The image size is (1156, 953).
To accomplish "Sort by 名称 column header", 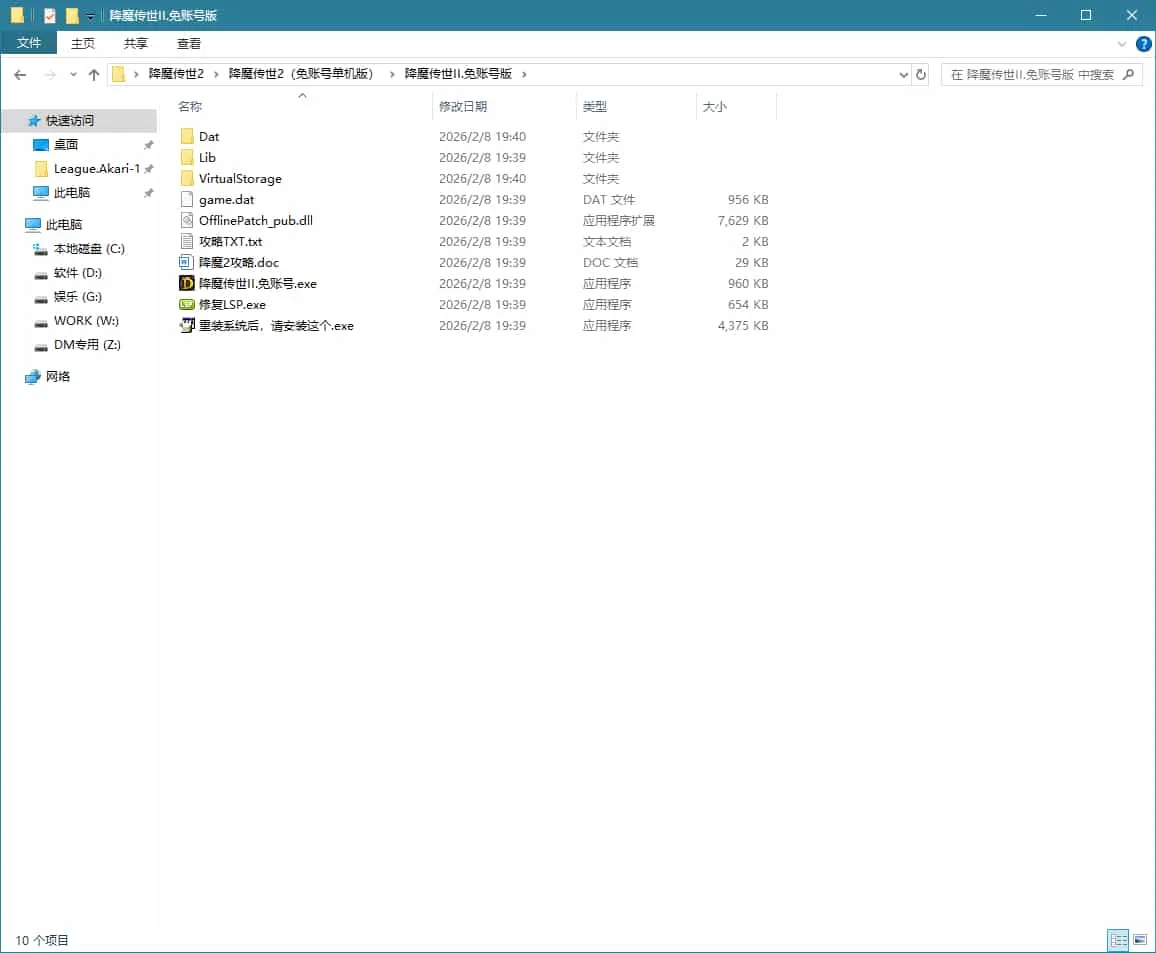I will [190, 106].
